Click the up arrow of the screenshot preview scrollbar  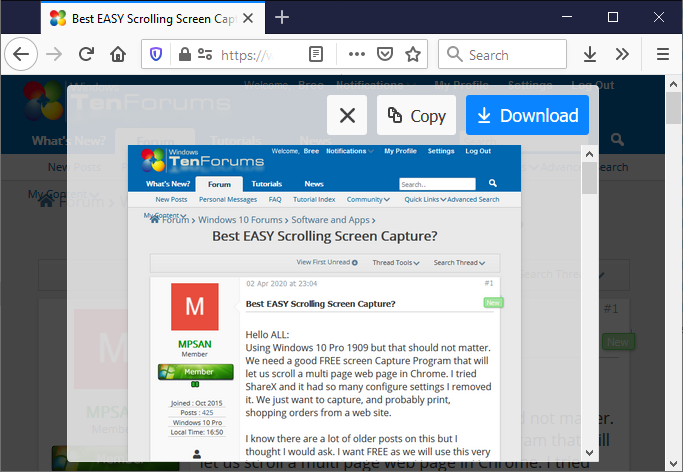[589, 154]
